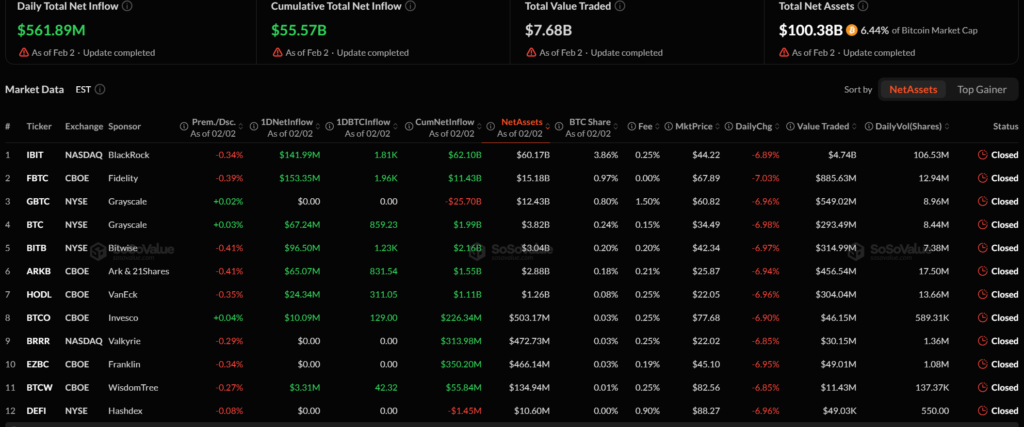The height and width of the screenshot is (427, 1024).
Task: Click warning icon under Daily Total Net Inflow
Action: tap(24, 52)
